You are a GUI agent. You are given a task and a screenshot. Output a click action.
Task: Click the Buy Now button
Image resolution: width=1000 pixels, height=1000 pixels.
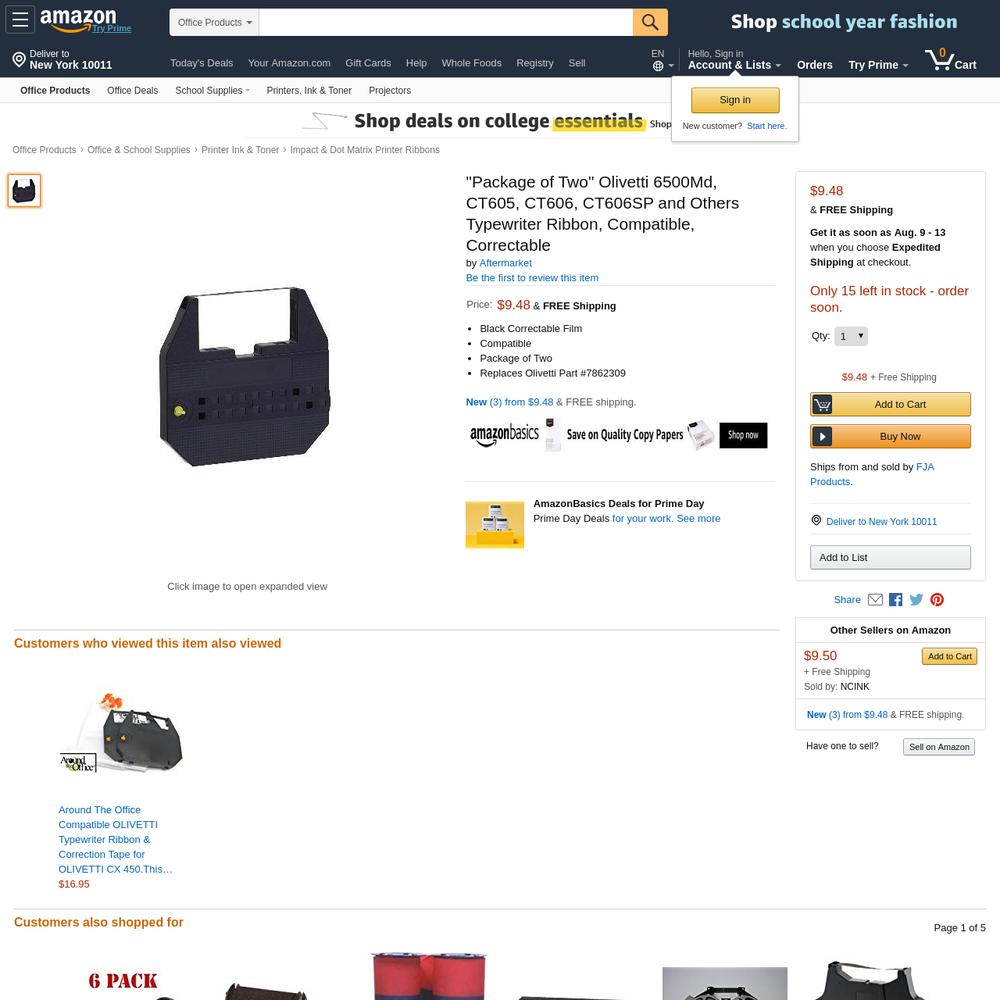tap(890, 436)
